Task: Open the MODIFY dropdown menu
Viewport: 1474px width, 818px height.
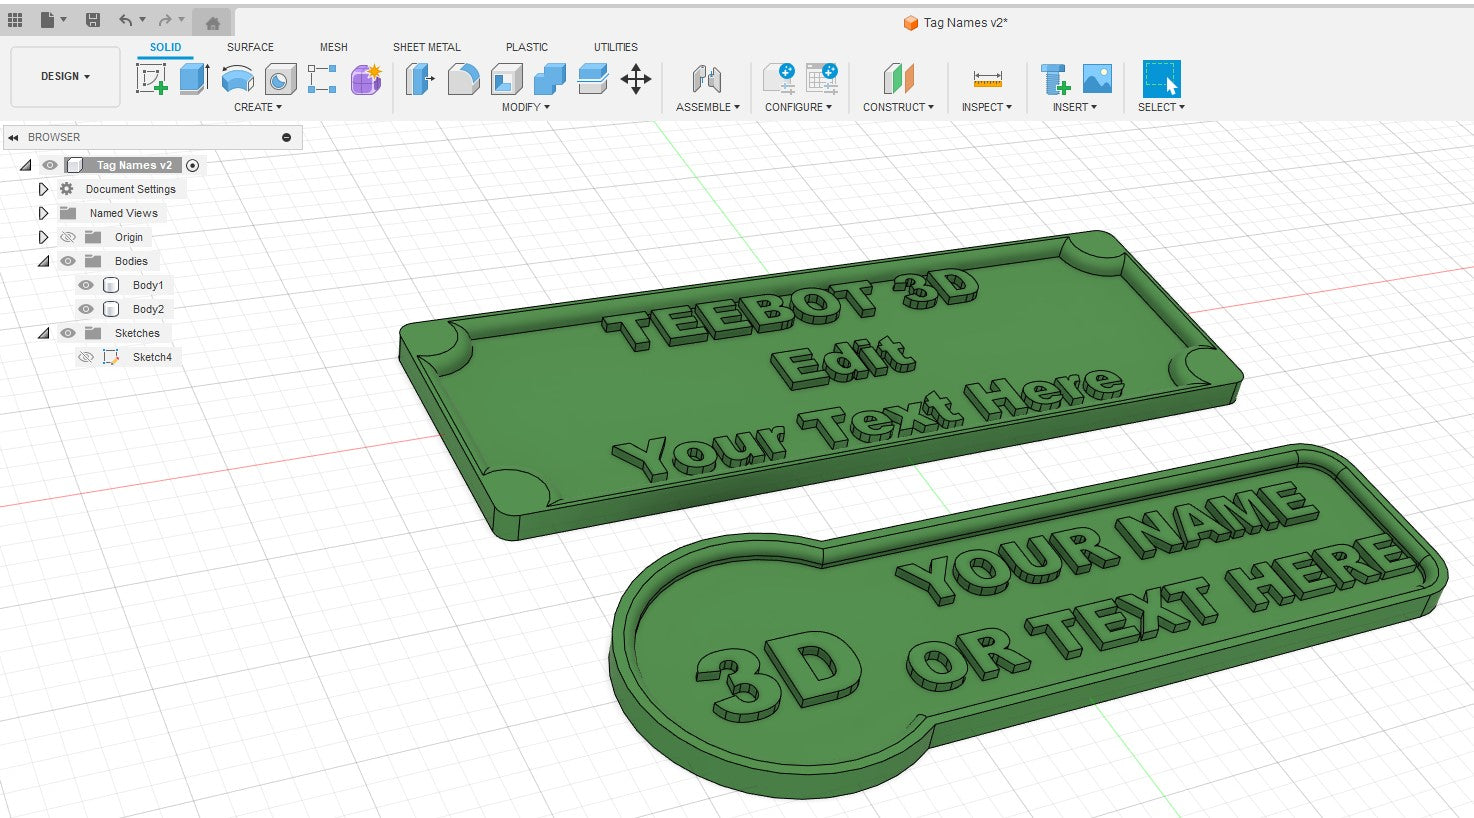Action: [526, 107]
